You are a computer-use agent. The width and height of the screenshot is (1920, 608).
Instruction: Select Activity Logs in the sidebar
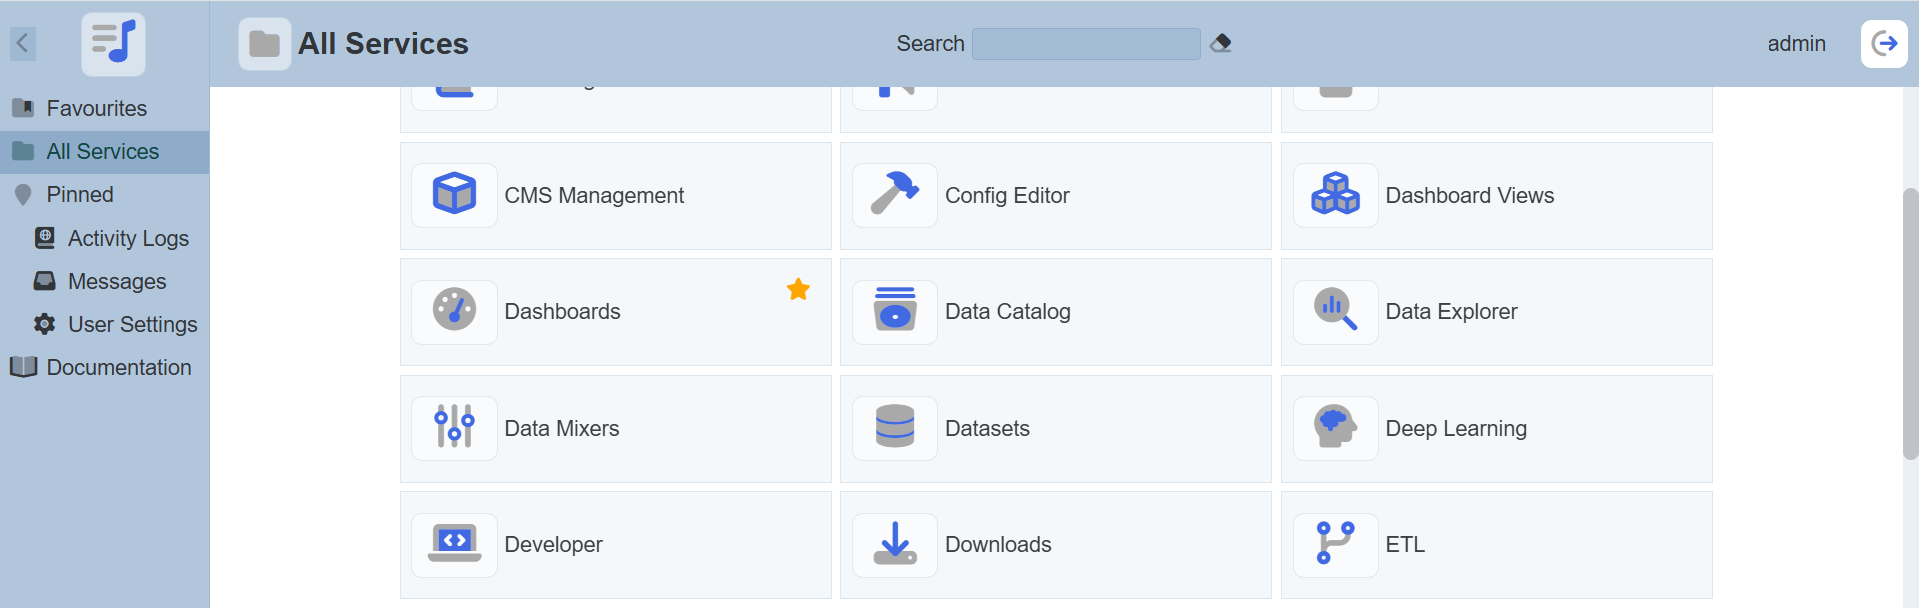point(128,238)
